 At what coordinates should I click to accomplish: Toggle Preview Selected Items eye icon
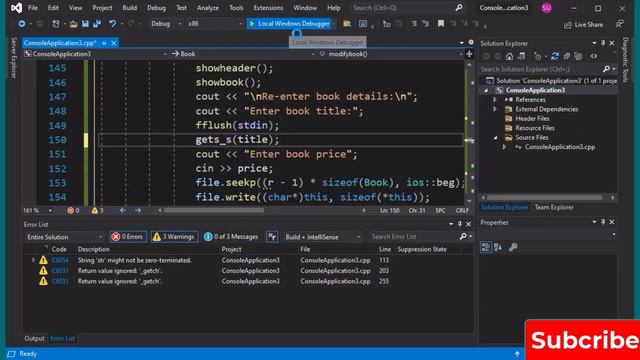click(x=594, y=56)
